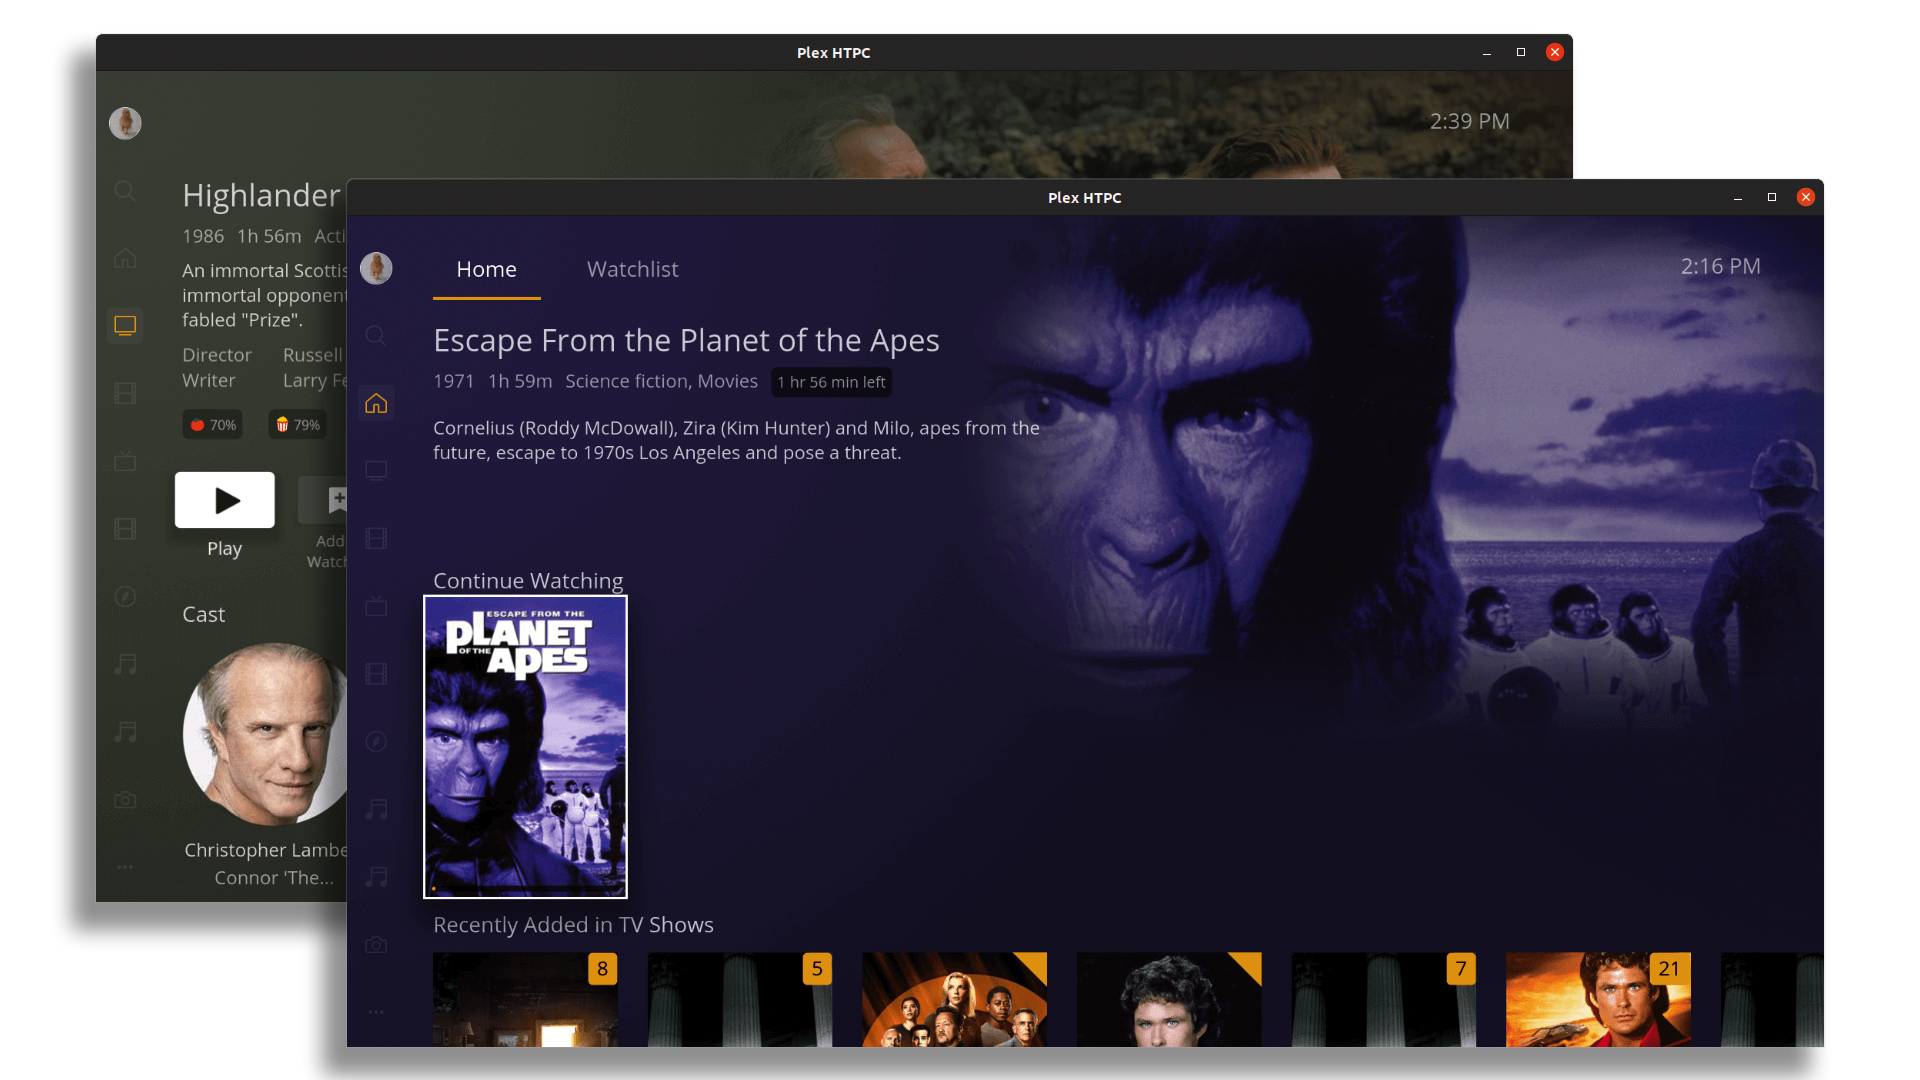1920x1080 pixels.
Task: Maximize the back Plex HTPC window
Action: pos(1521,52)
